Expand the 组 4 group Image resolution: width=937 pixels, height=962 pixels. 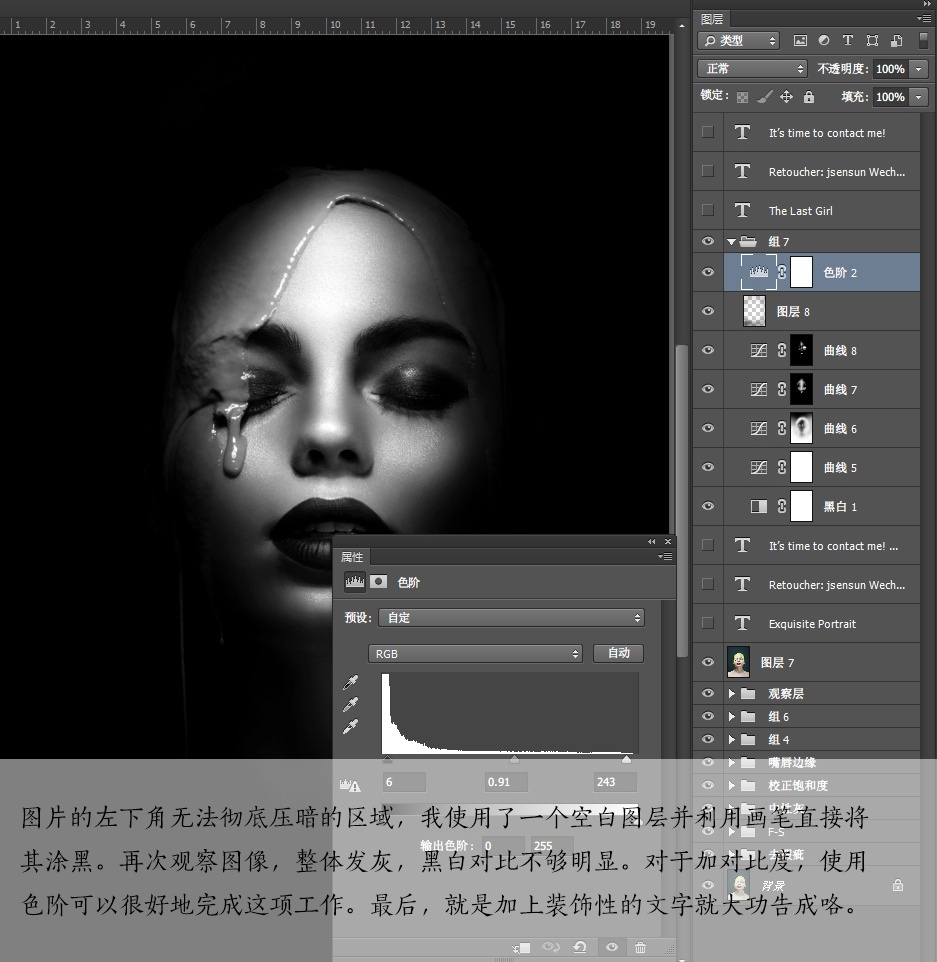pyautogui.click(x=731, y=739)
